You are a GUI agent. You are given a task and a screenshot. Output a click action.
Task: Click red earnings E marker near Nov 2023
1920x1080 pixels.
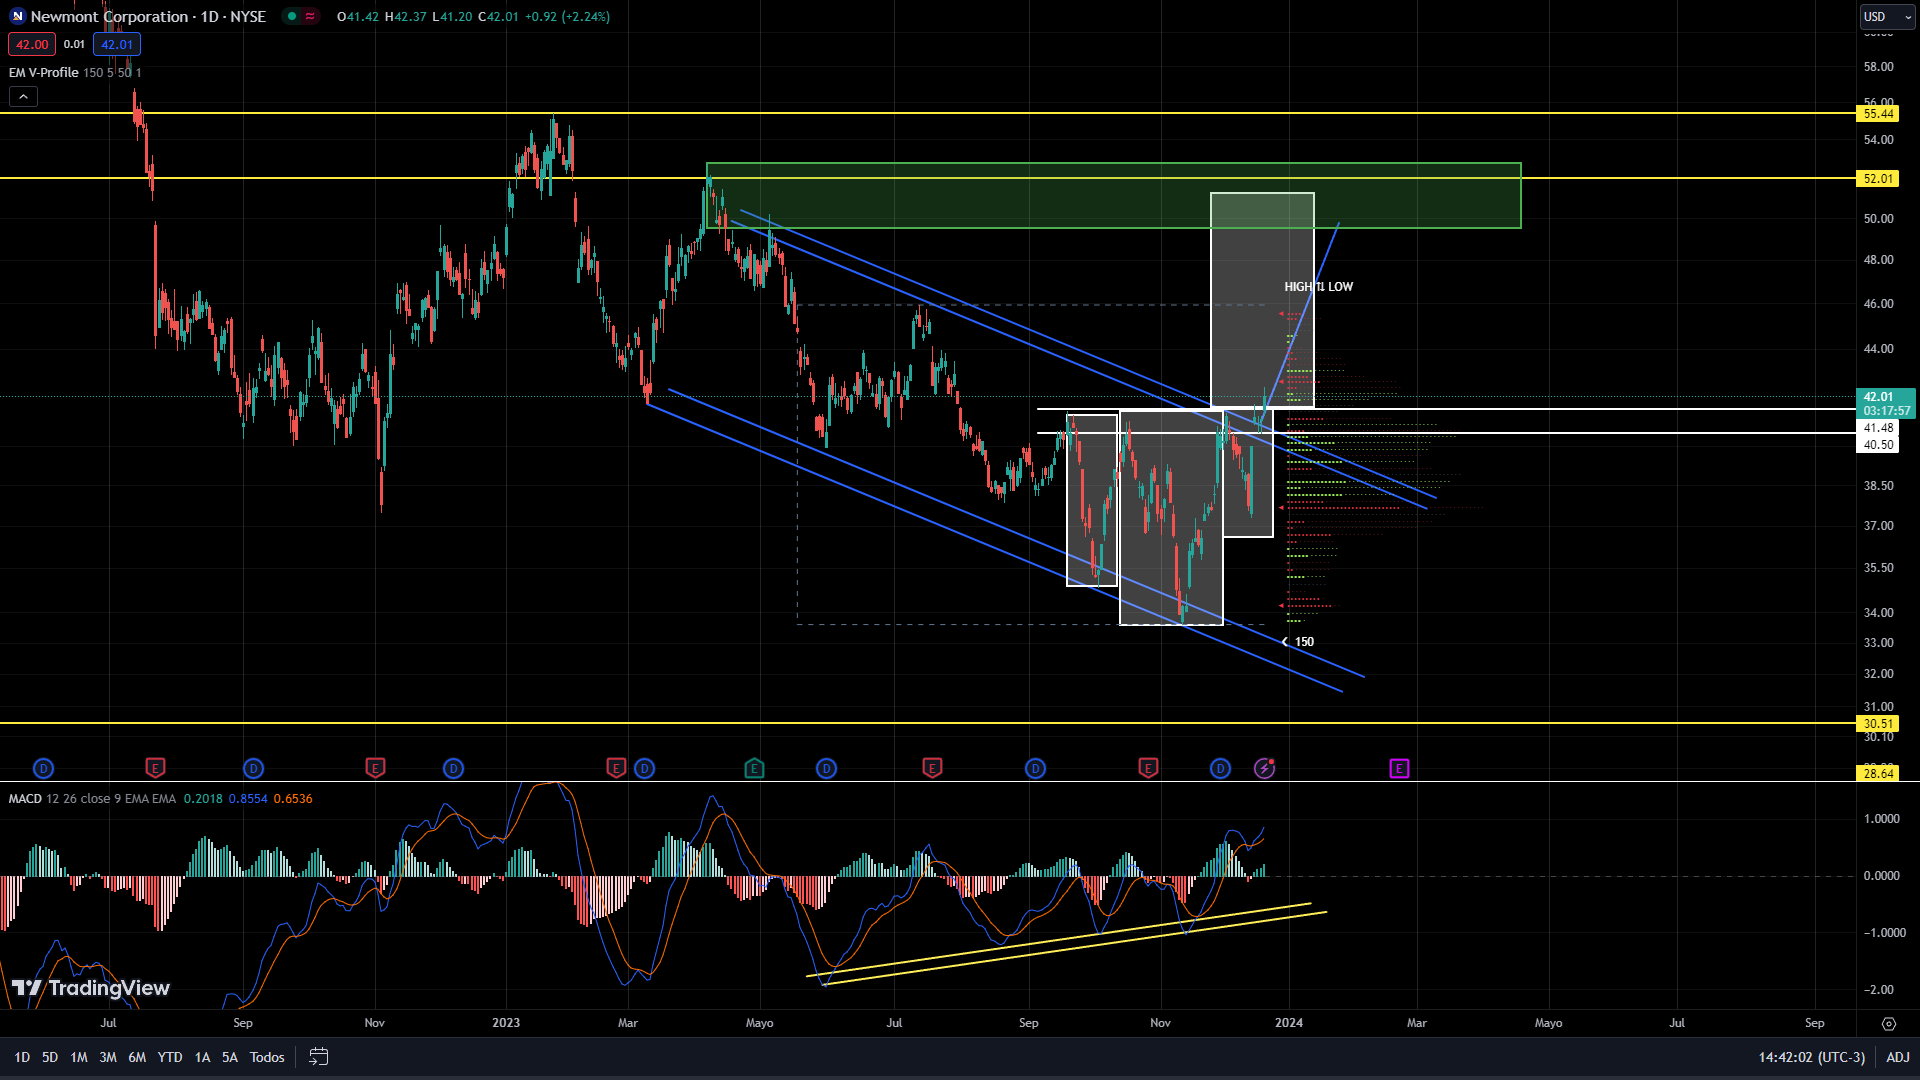coord(1148,768)
